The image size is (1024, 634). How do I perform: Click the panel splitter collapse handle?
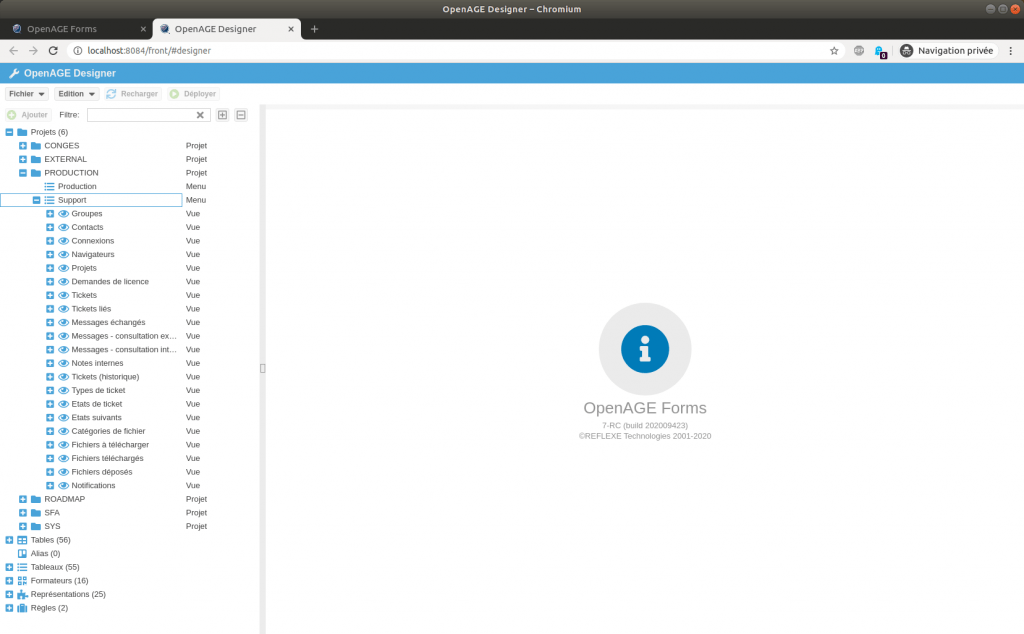pos(263,368)
